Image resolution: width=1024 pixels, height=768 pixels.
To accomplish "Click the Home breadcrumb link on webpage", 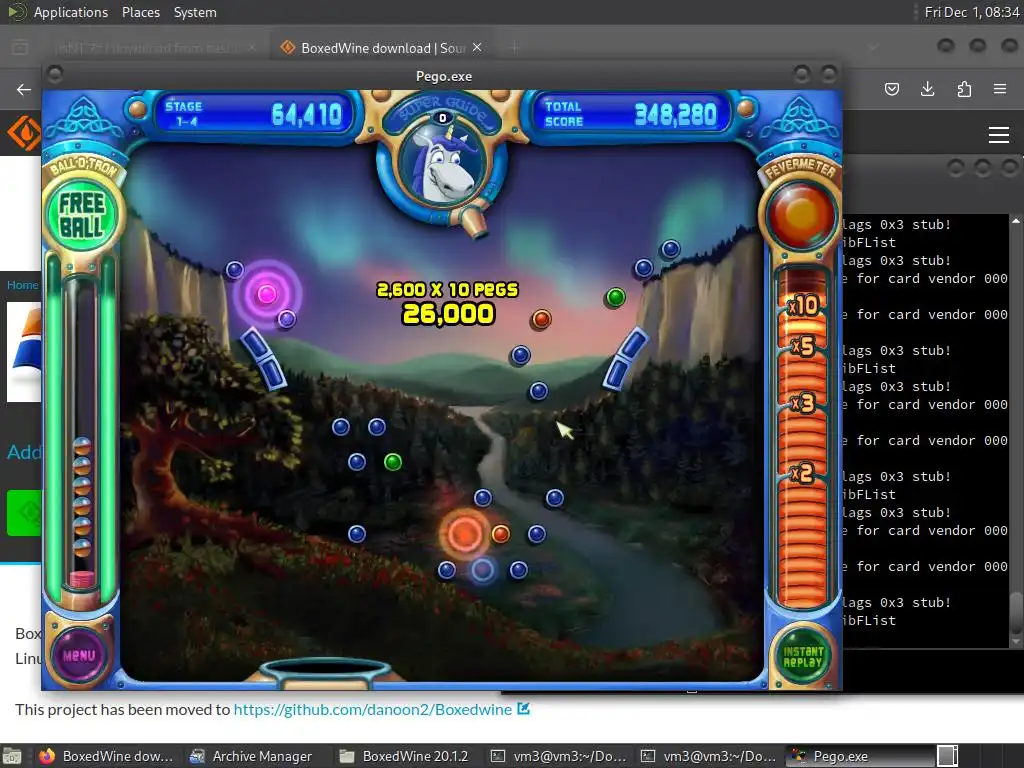I will (22, 285).
